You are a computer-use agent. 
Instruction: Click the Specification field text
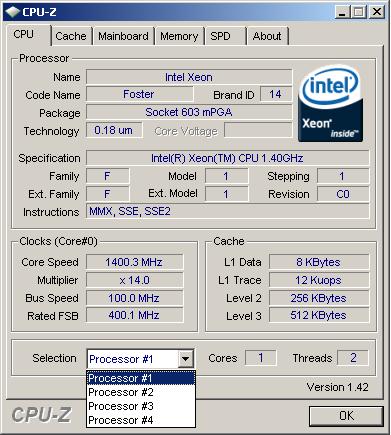pyautogui.click(x=227, y=158)
